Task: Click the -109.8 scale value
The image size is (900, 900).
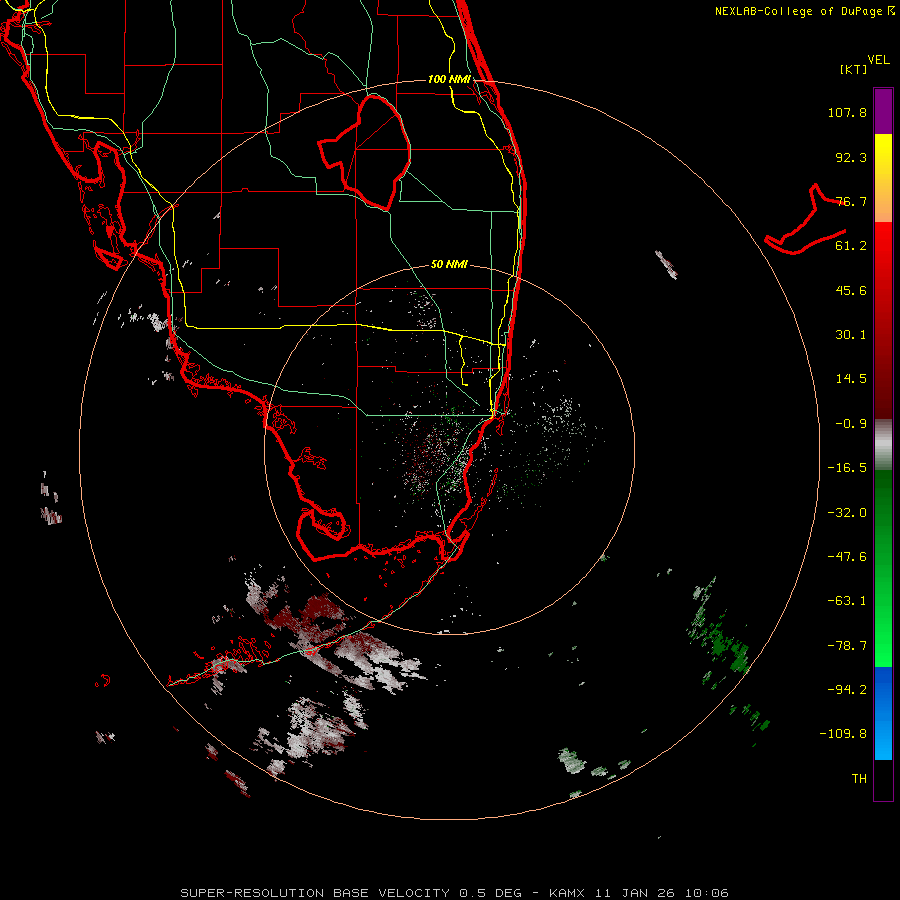Action: [x=843, y=734]
